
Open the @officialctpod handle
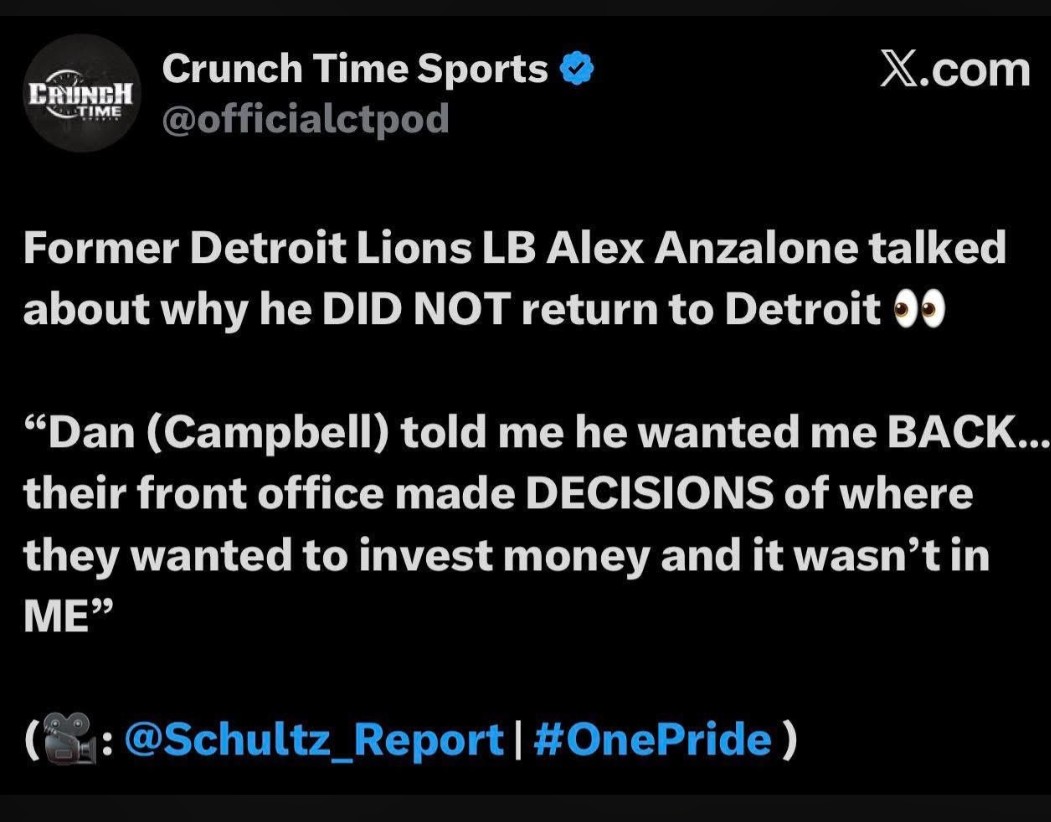(x=305, y=120)
